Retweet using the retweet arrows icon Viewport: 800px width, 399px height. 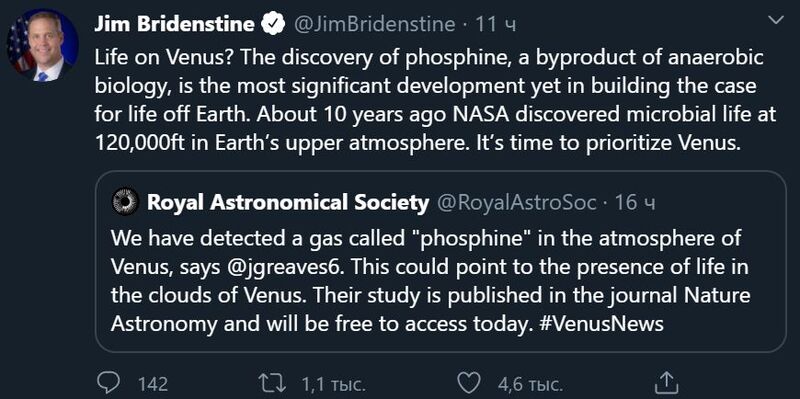click(271, 383)
